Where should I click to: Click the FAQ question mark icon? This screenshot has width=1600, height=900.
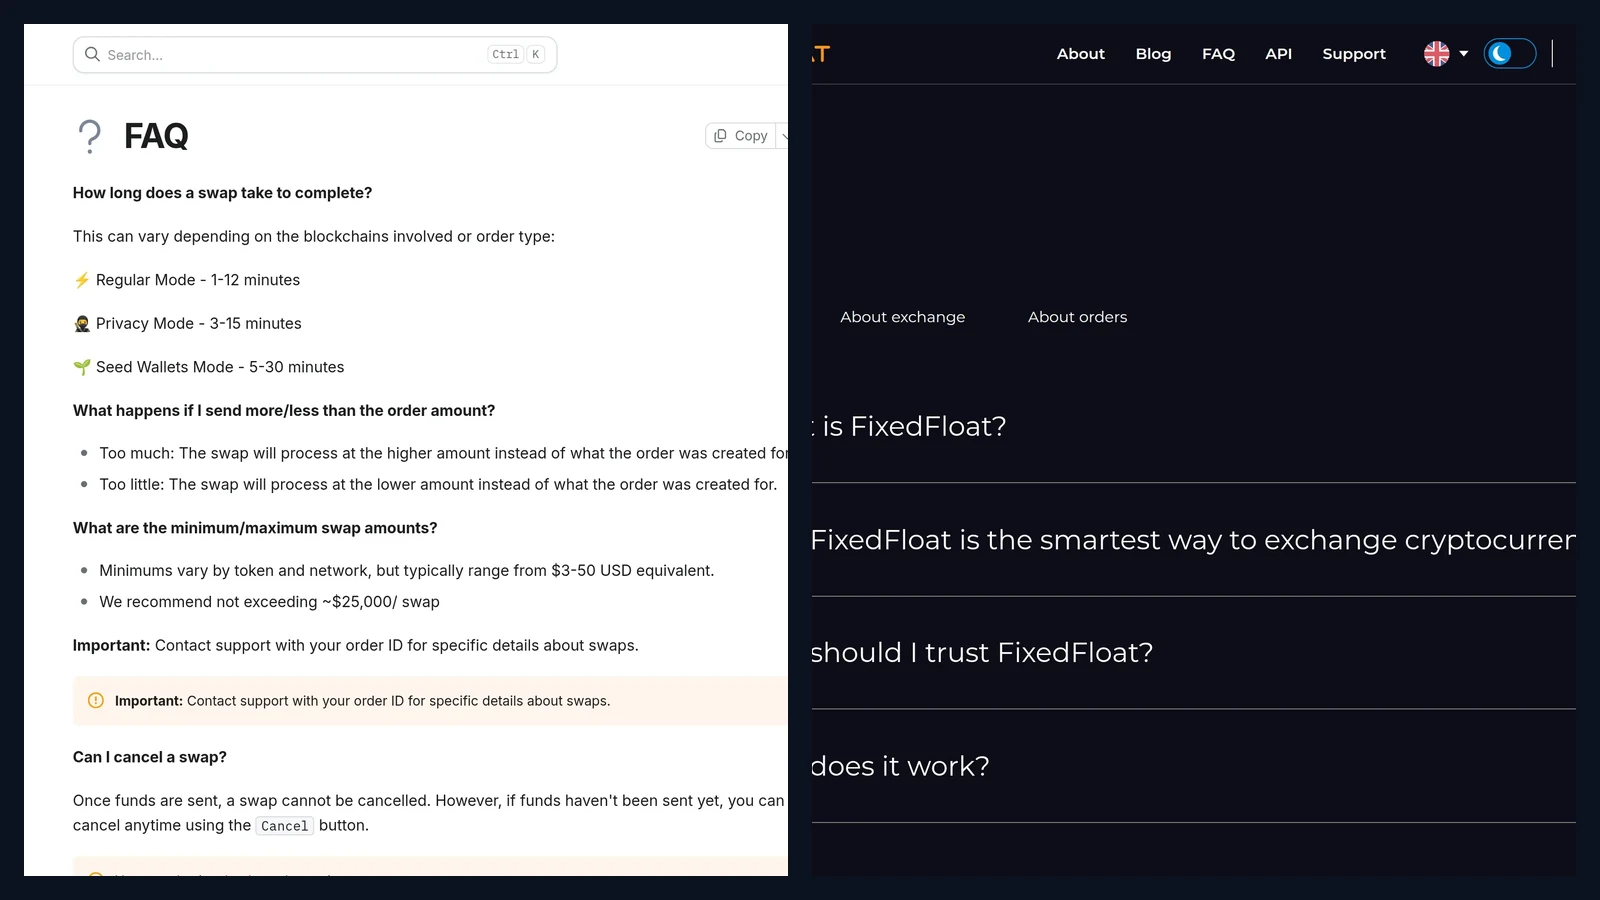tap(89, 136)
